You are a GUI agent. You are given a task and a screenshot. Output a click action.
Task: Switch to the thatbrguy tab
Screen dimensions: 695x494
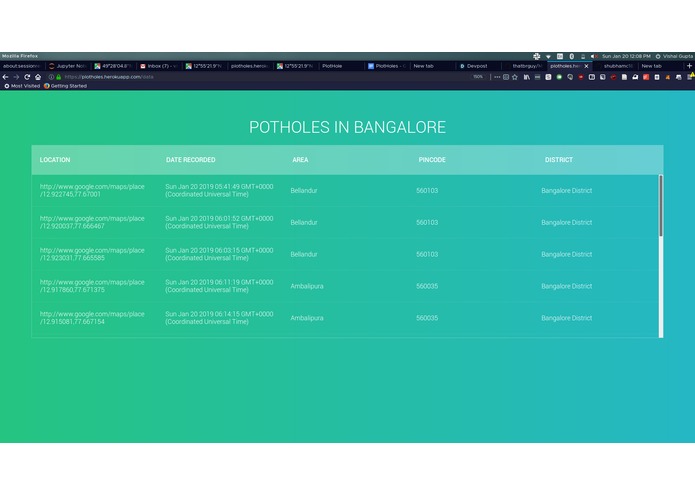coord(524,66)
